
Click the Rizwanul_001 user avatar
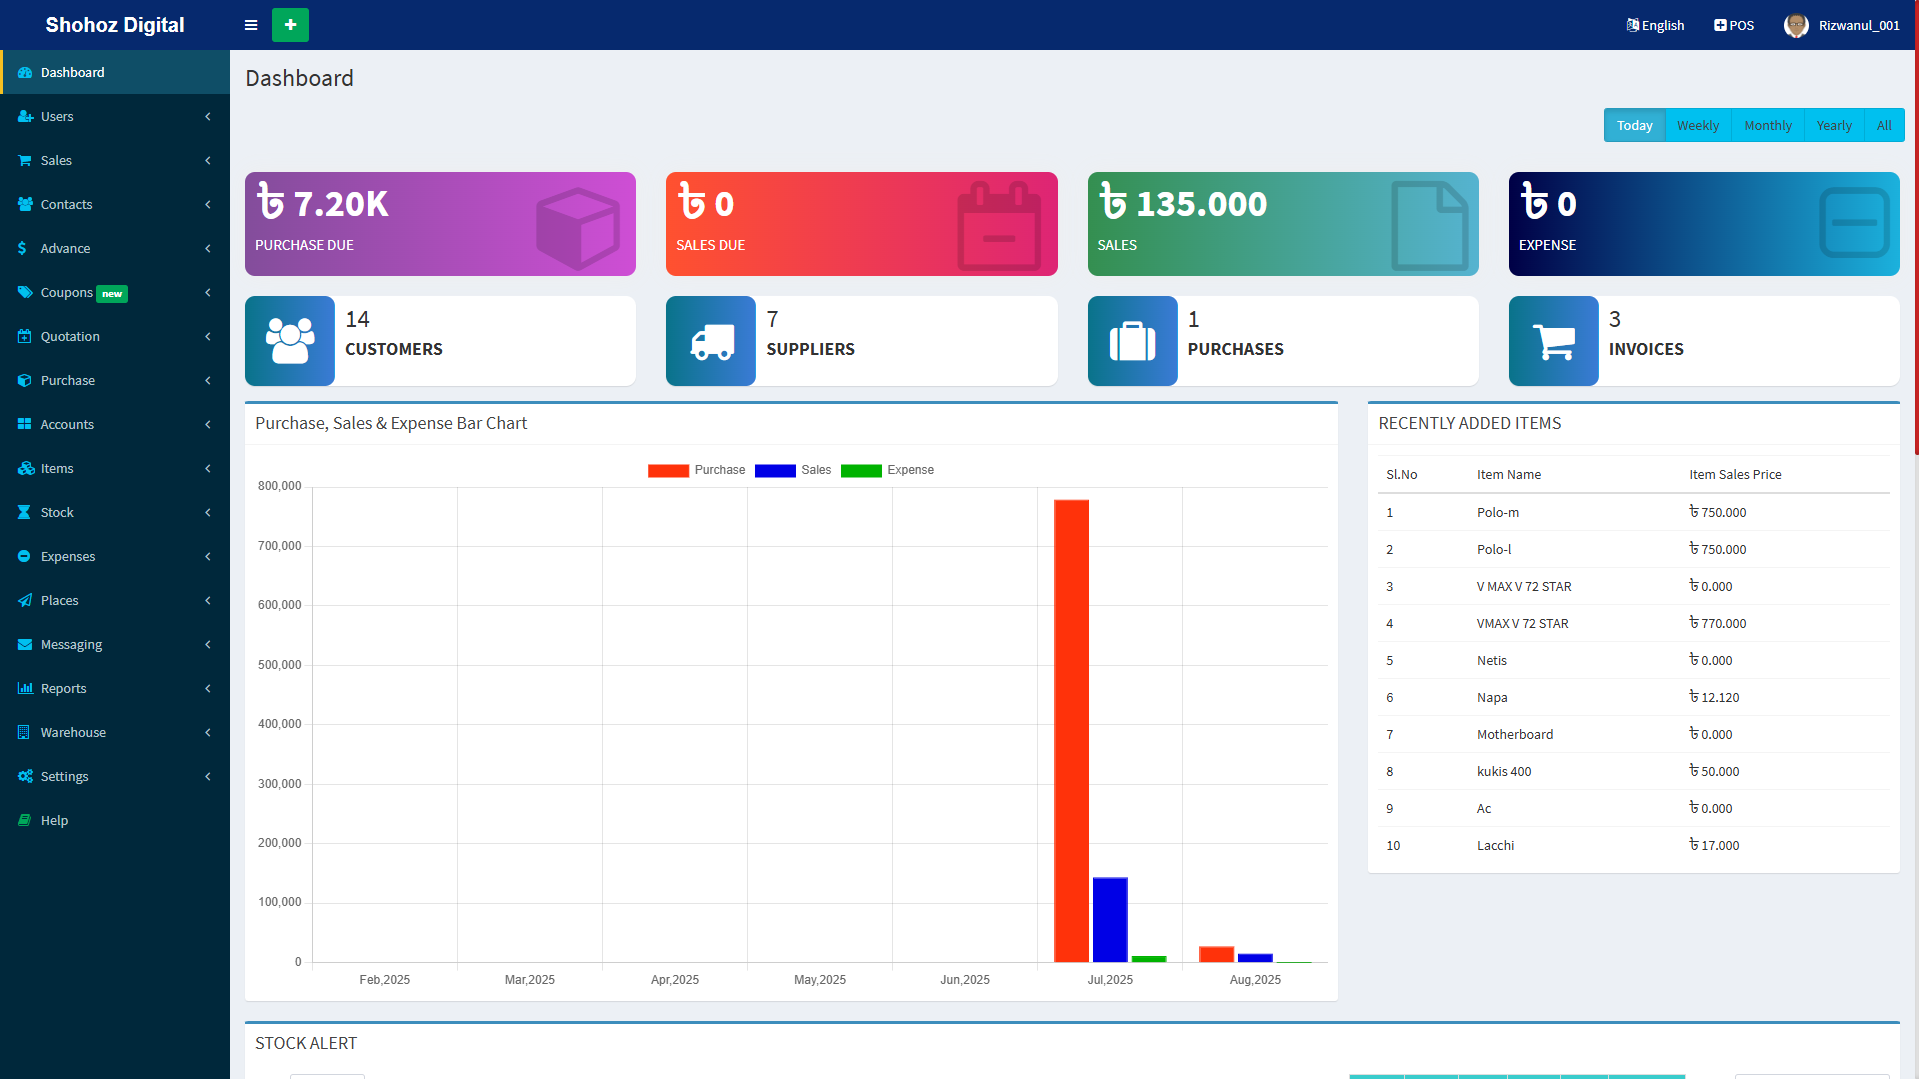click(x=1796, y=25)
